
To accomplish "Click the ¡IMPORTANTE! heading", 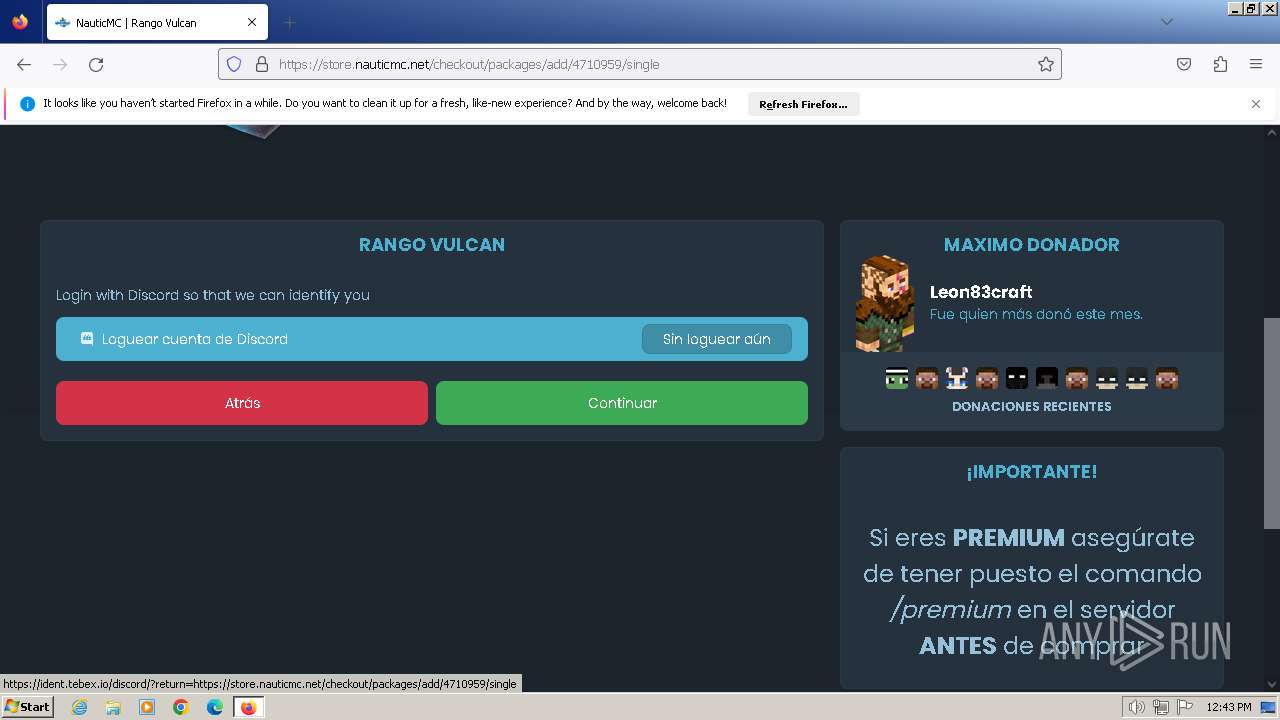I will pos(1031,472).
